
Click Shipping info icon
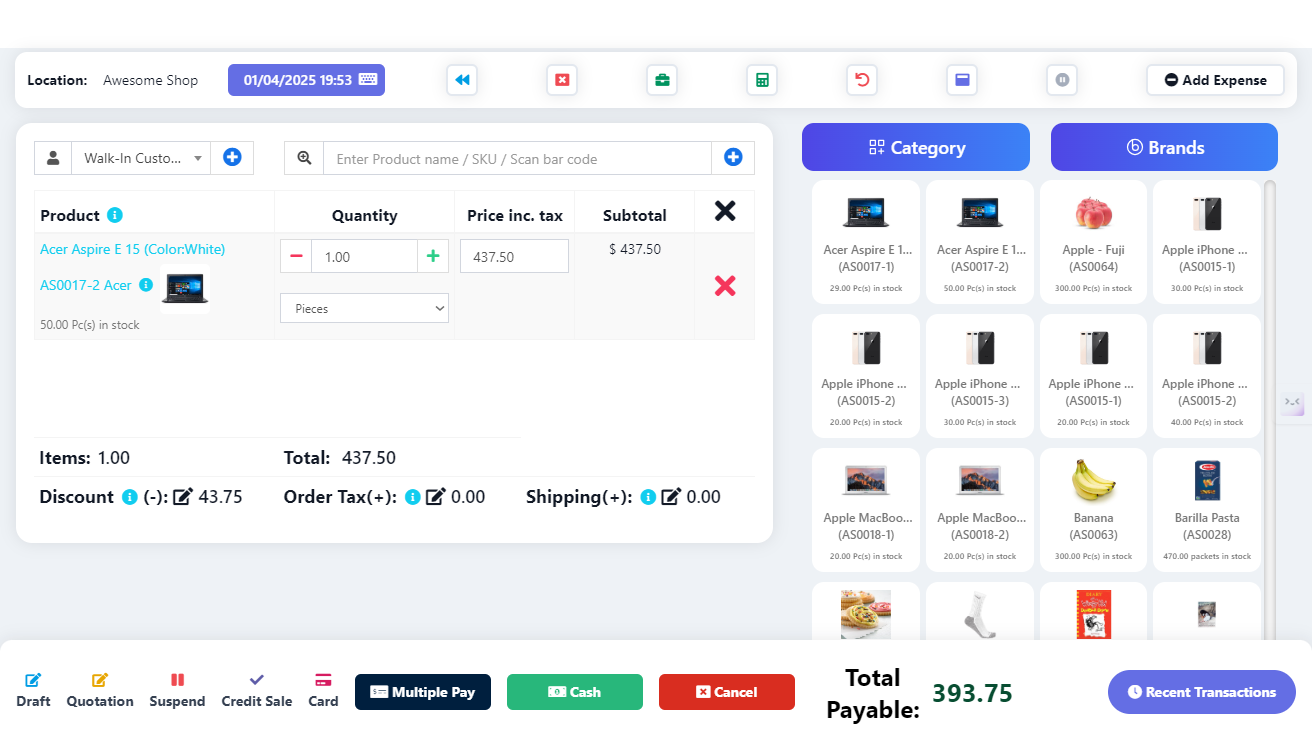[x=648, y=497]
